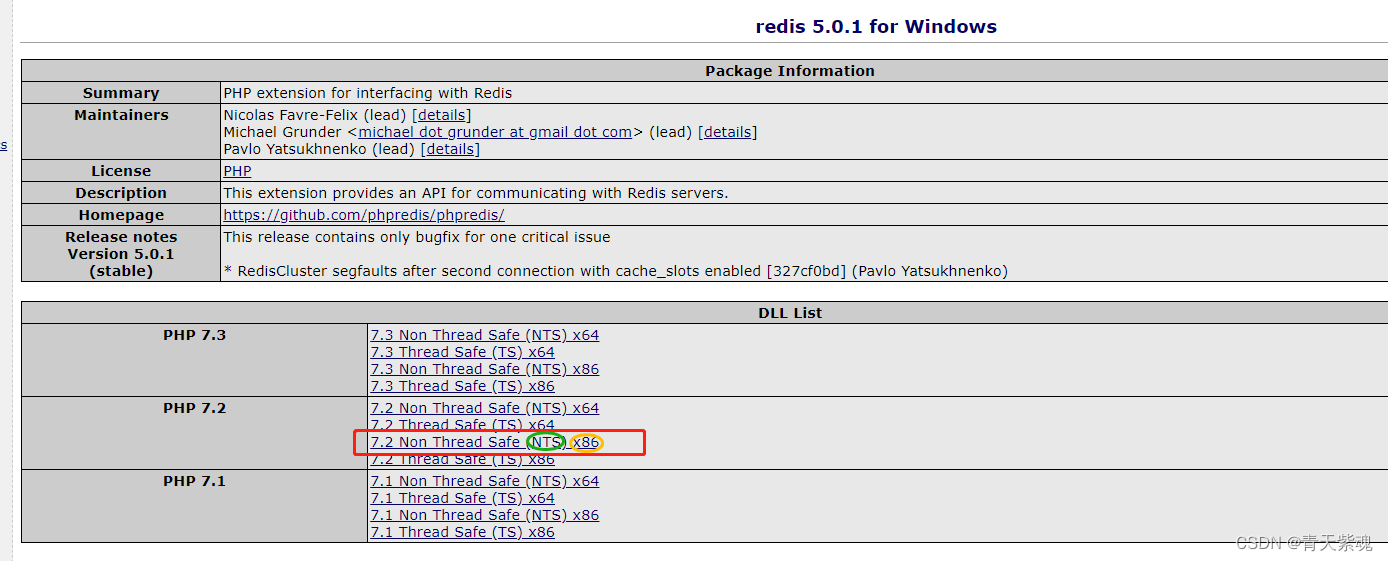Select the page title 'redis 5.0.1 for Windows'
1388x561 pixels.
tap(876, 27)
